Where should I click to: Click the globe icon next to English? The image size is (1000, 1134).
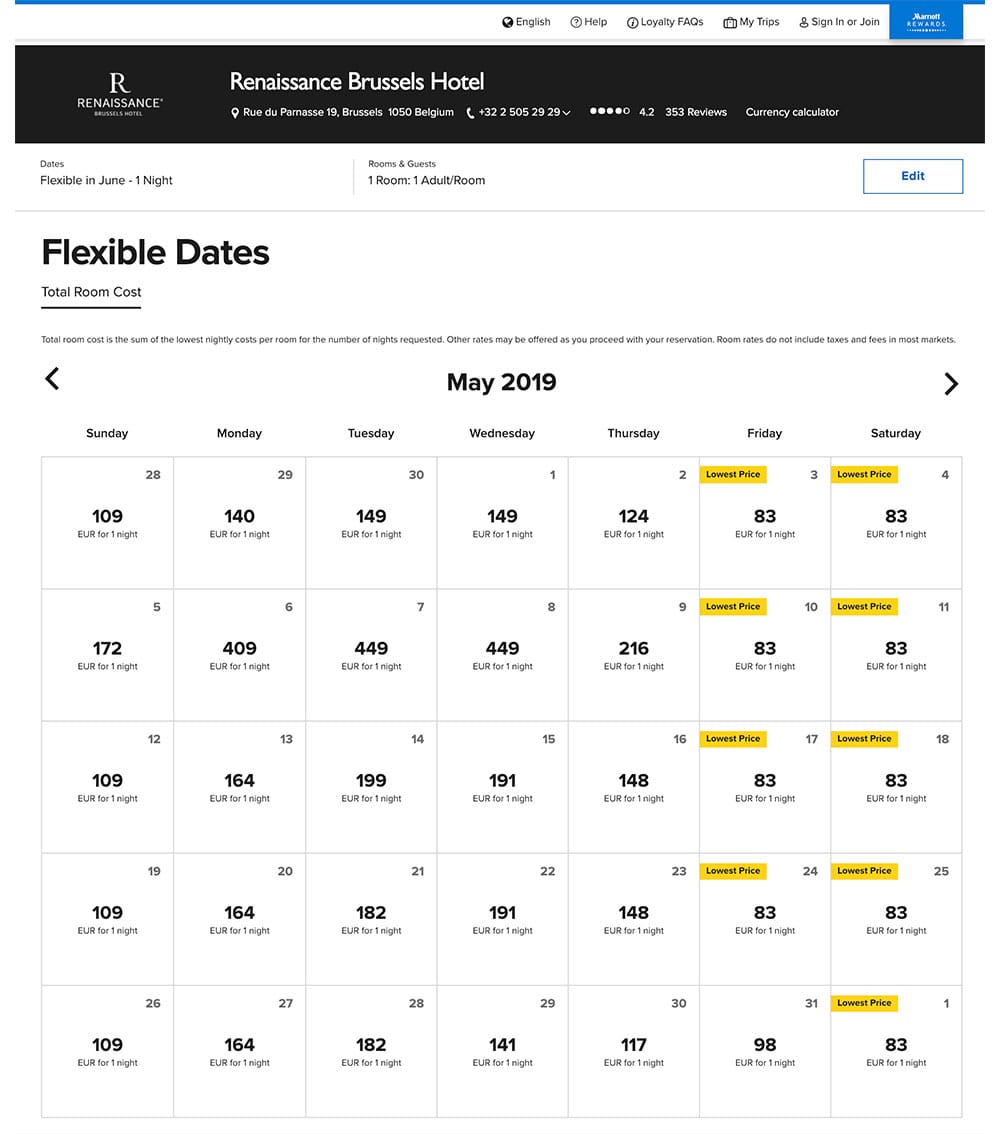click(508, 22)
